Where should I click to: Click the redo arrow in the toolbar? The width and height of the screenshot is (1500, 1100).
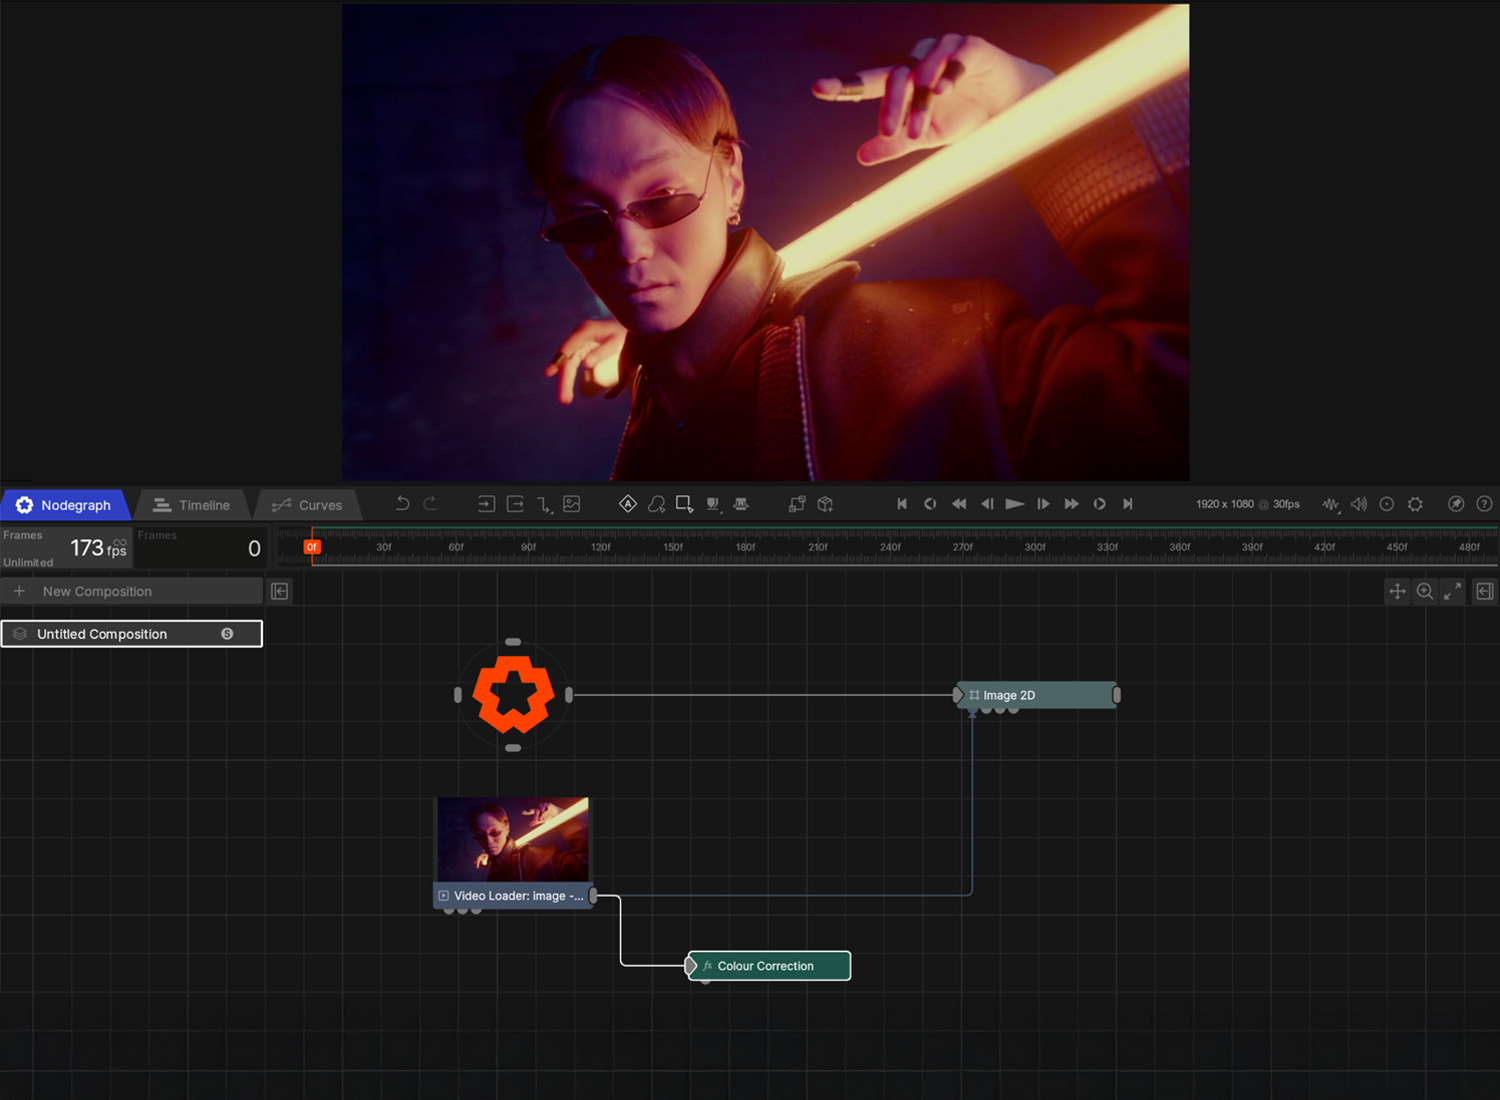[430, 504]
